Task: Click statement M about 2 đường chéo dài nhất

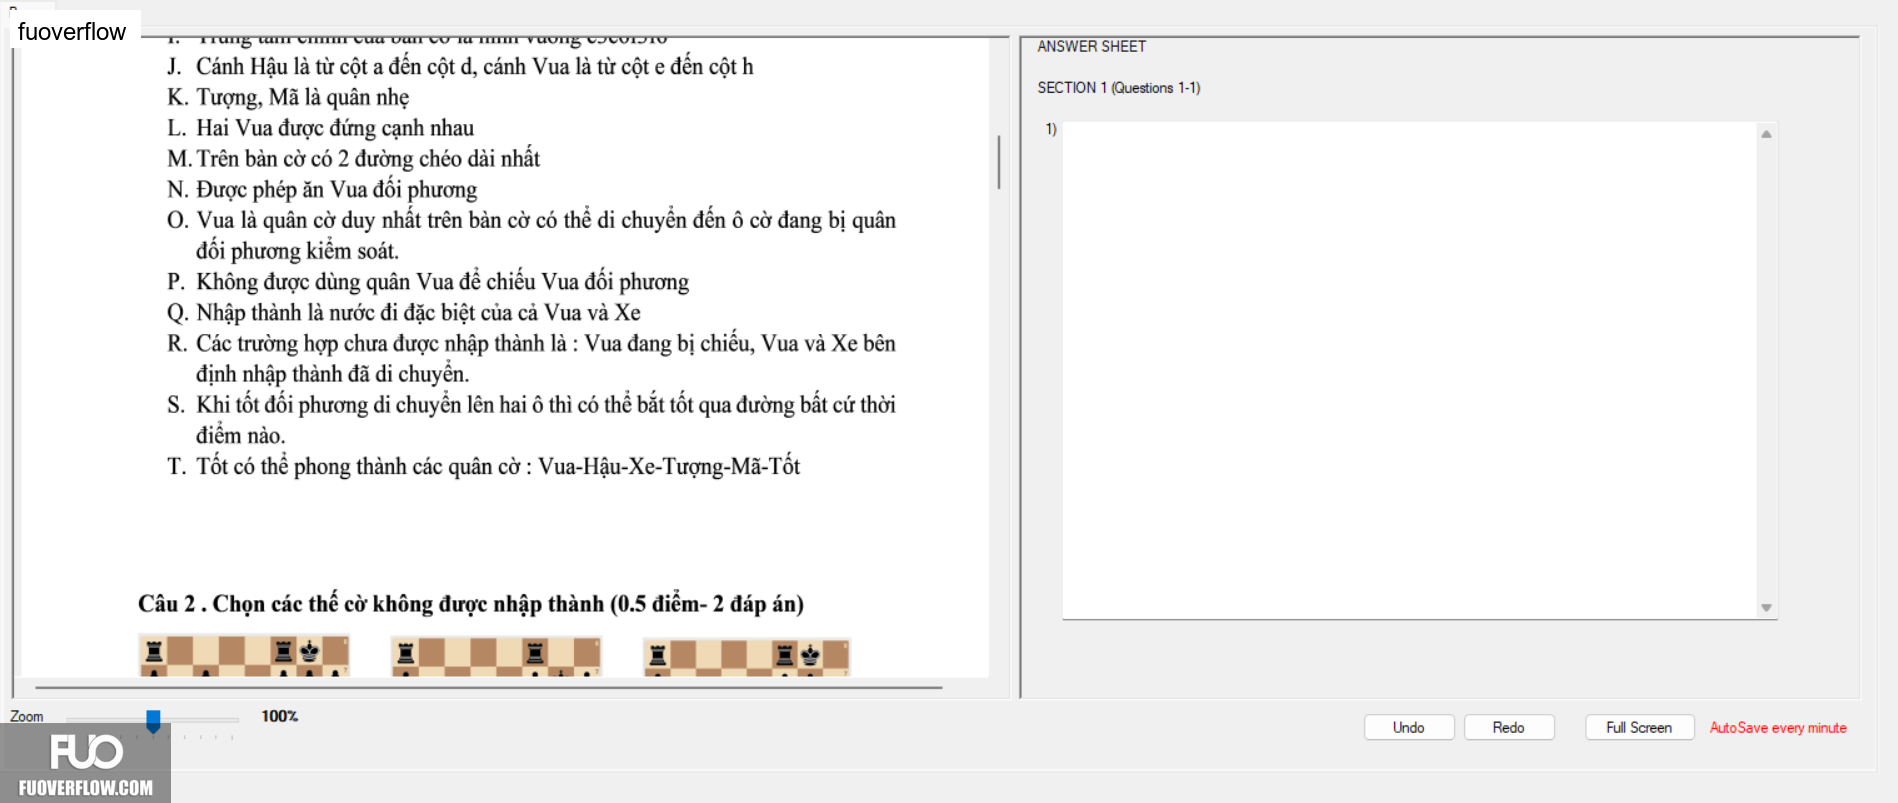Action: click(353, 159)
